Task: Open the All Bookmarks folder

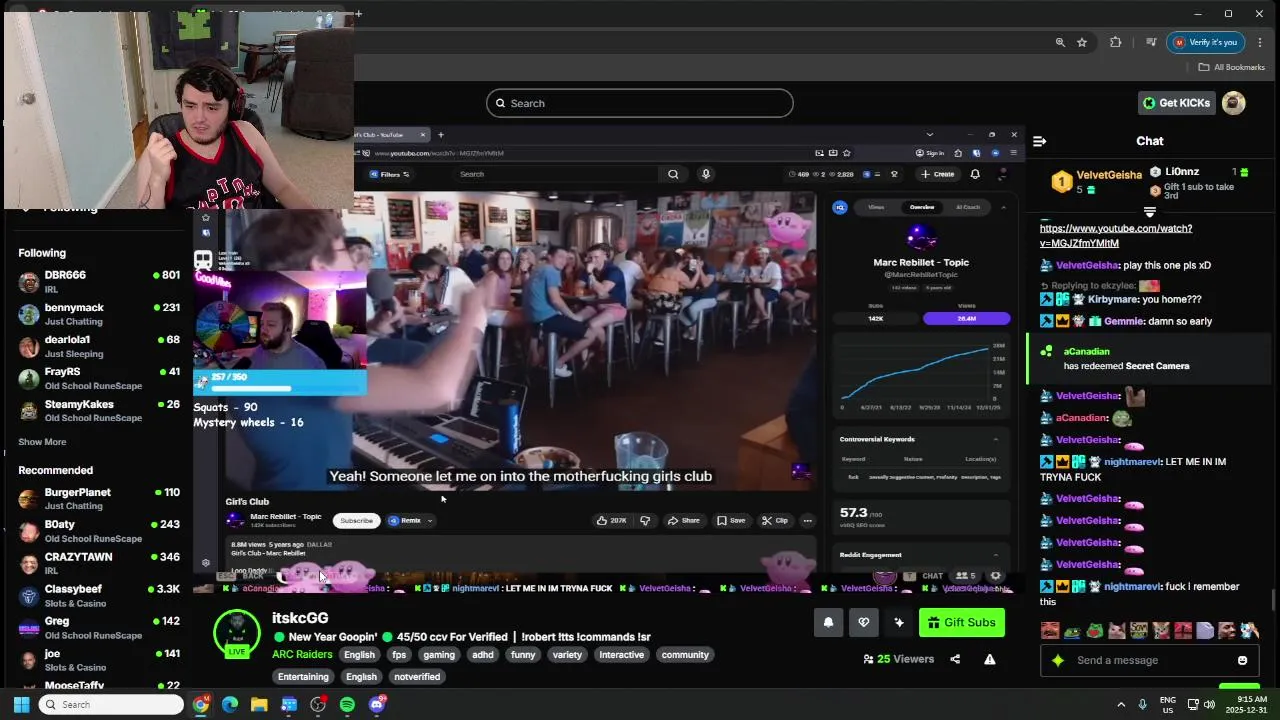Action: click(1232, 67)
